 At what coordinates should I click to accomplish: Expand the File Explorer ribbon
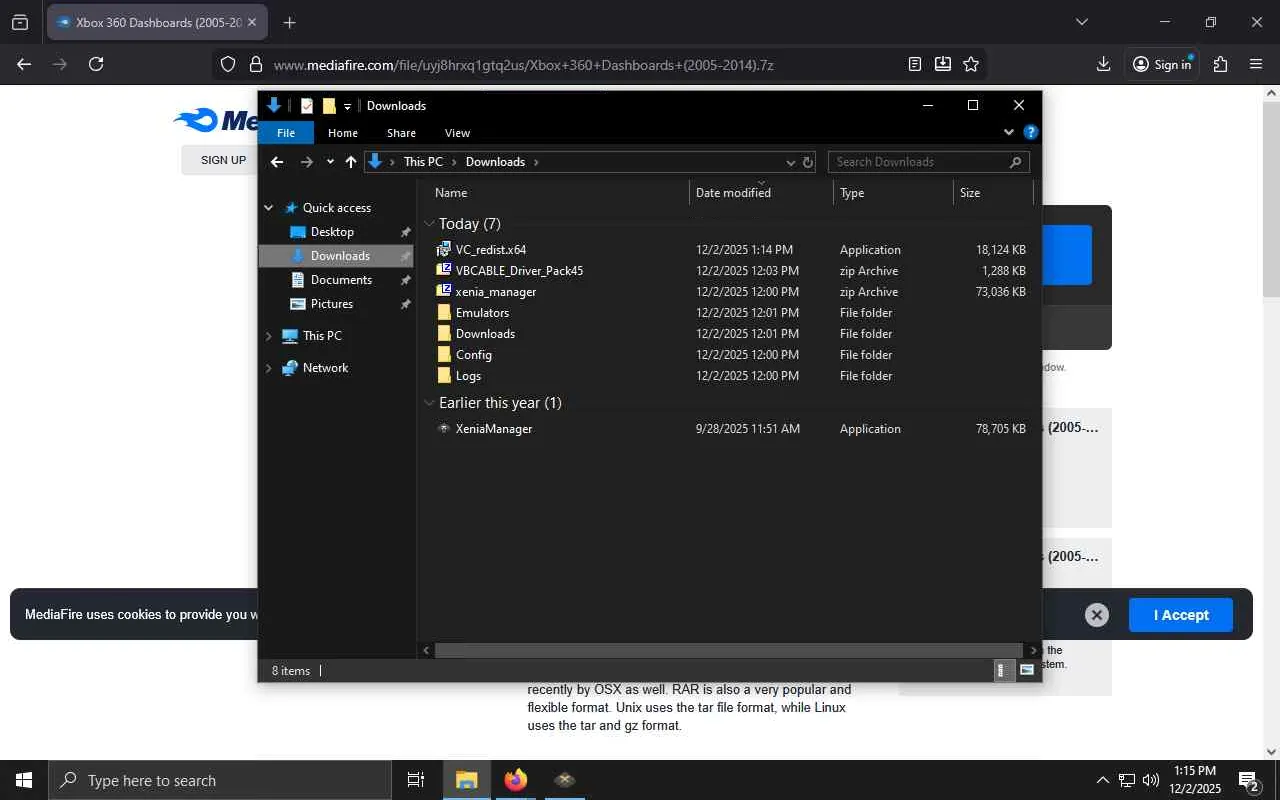[x=1009, y=132]
